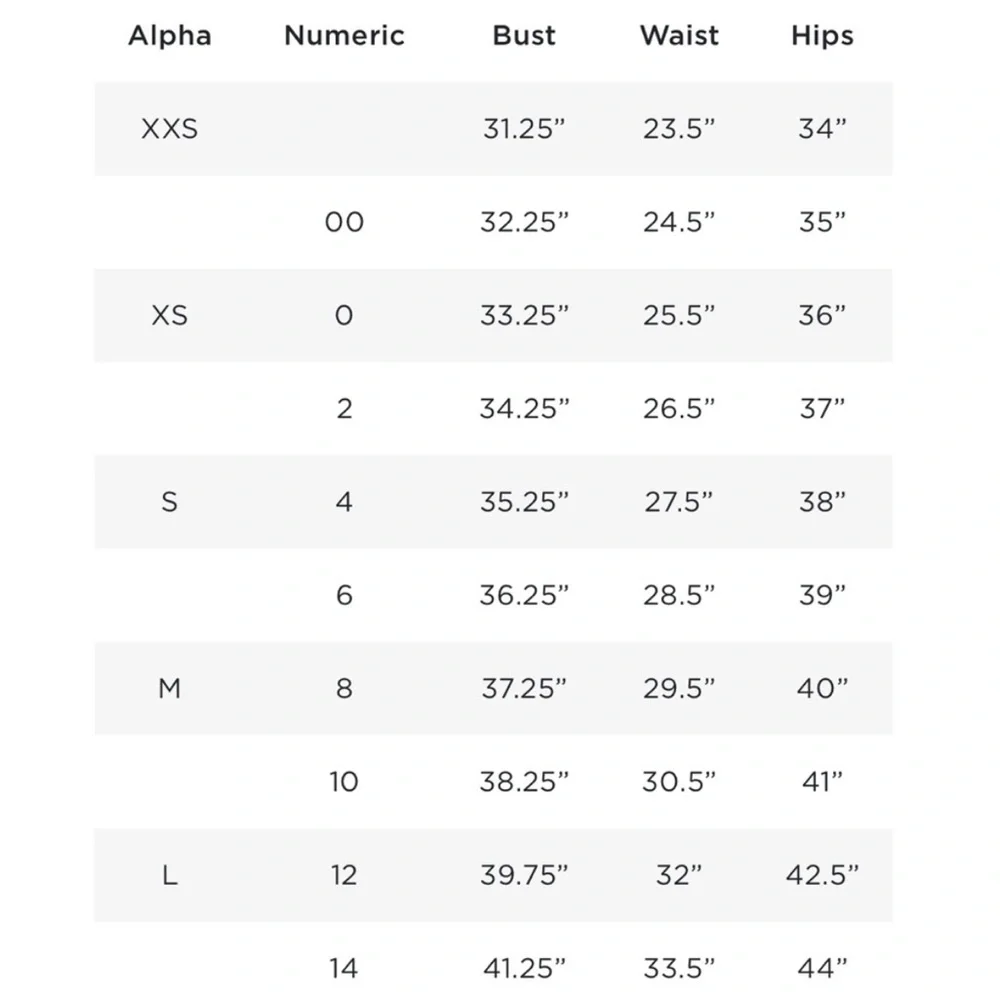The height and width of the screenshot is (1000, 1000).
Task: Click the L alpha size label
Action: 170,875
